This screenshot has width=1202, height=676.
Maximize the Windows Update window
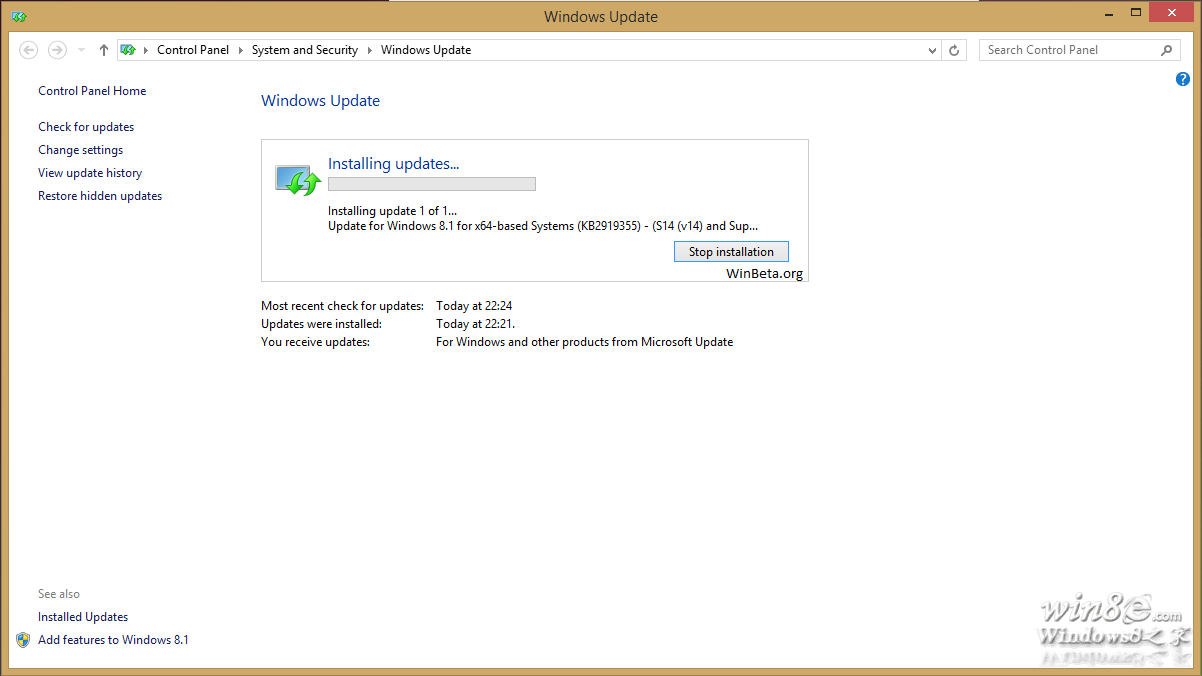point(1136,13)
